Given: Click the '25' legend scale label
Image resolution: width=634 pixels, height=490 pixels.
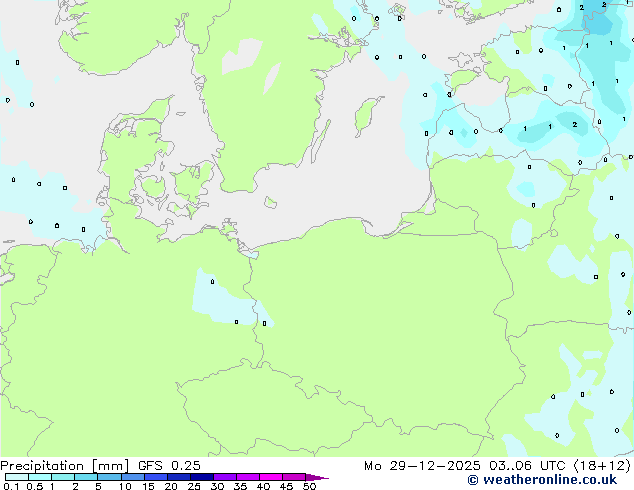Looking at the screenshot, I should point(194,486).
